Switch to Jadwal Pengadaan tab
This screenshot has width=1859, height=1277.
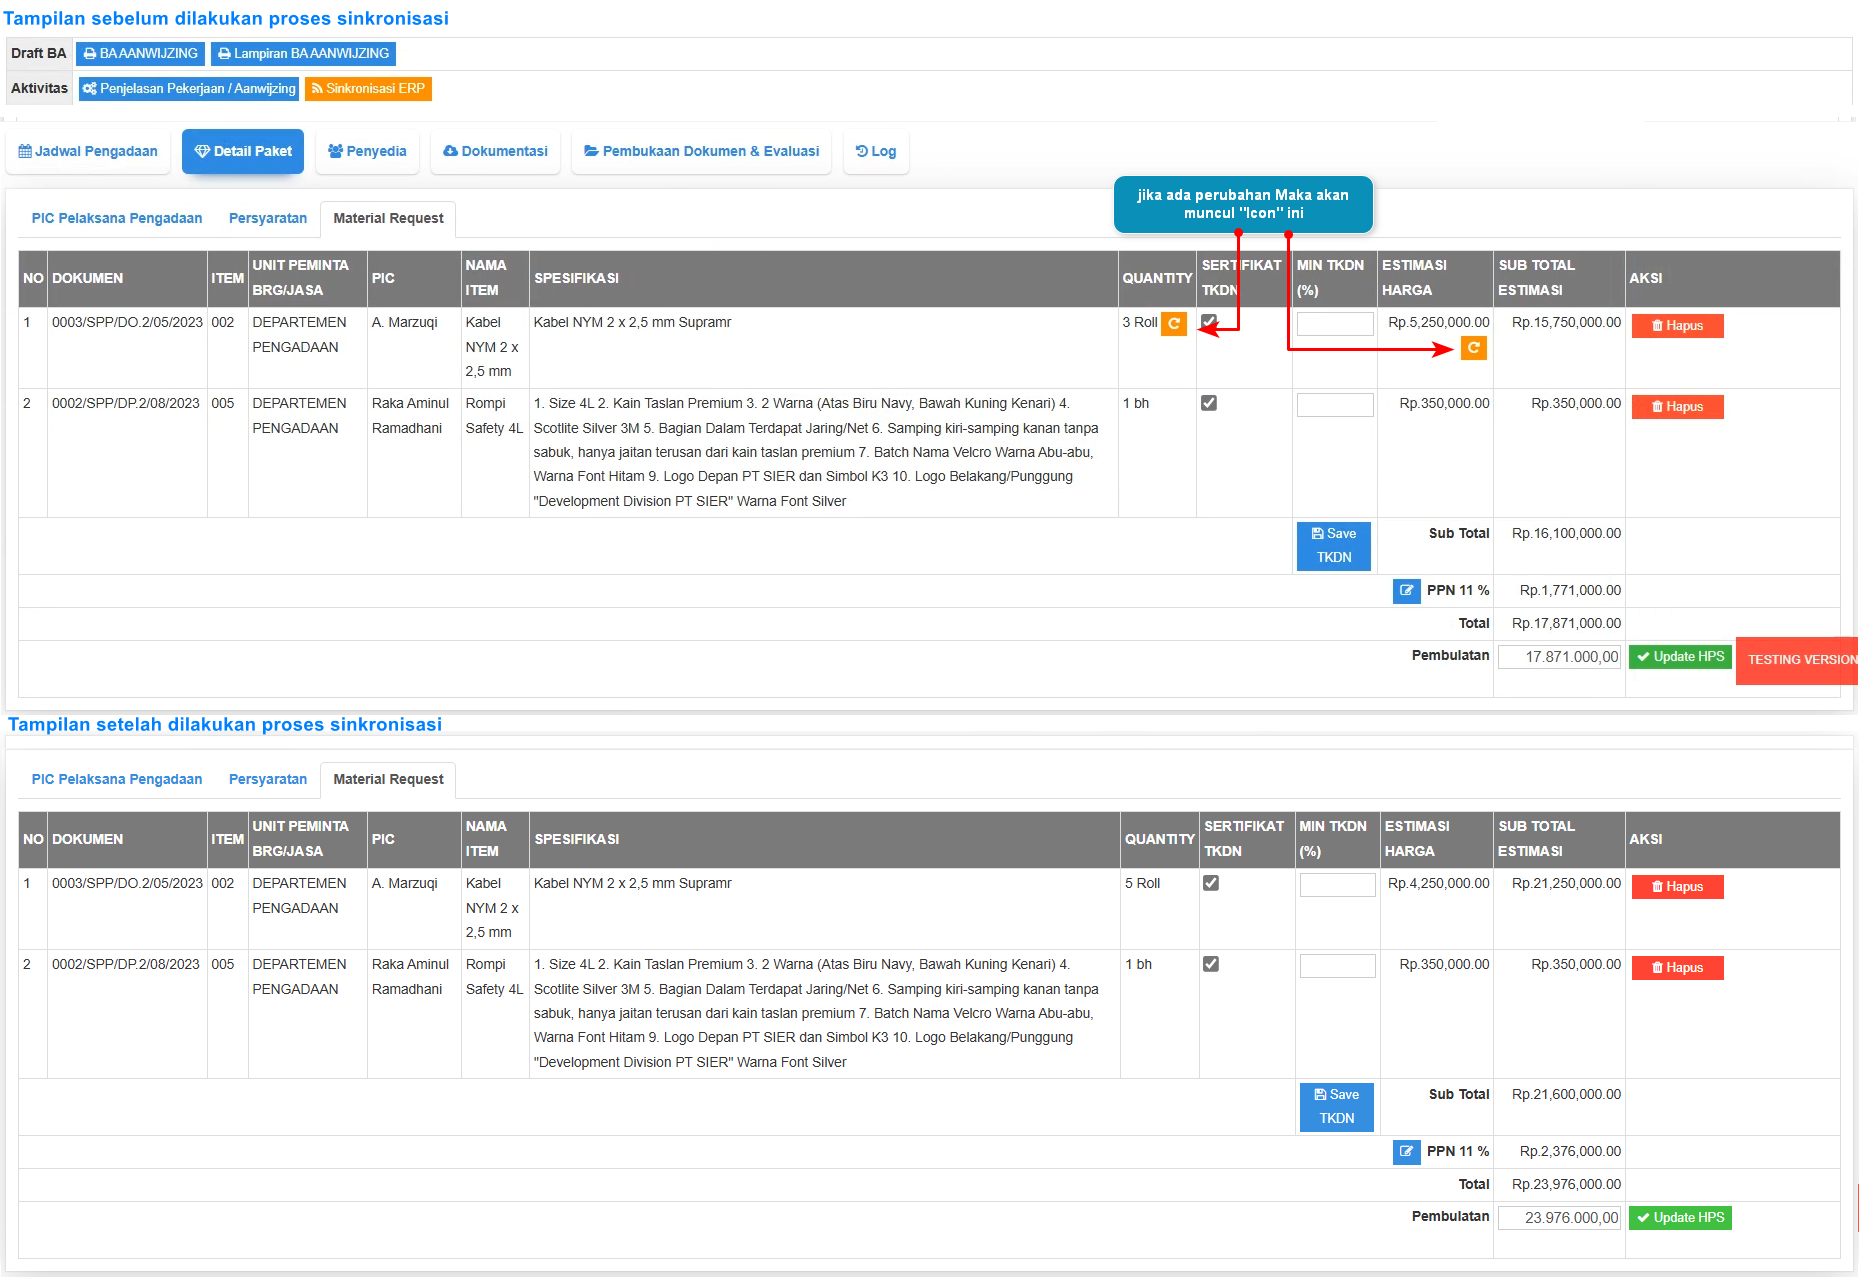[88, 152]
